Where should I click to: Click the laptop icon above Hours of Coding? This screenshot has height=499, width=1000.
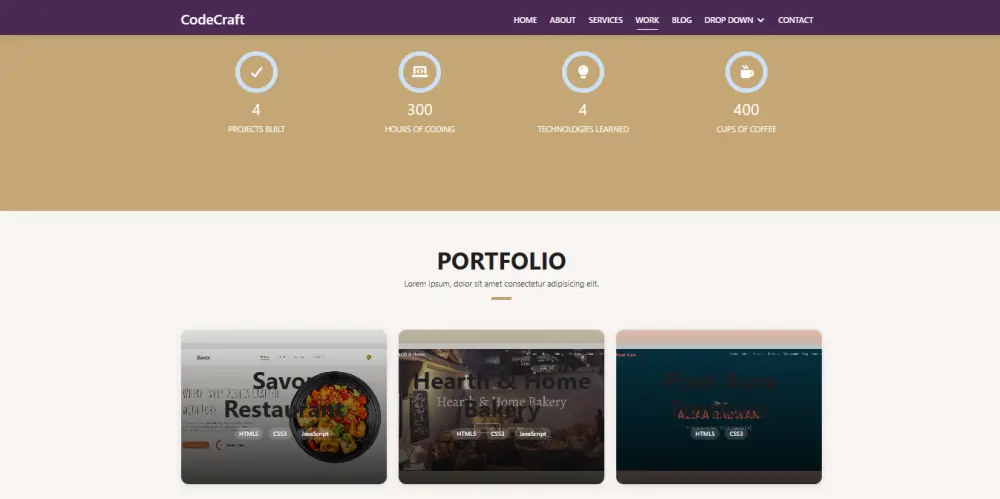(x=420, y=72)
